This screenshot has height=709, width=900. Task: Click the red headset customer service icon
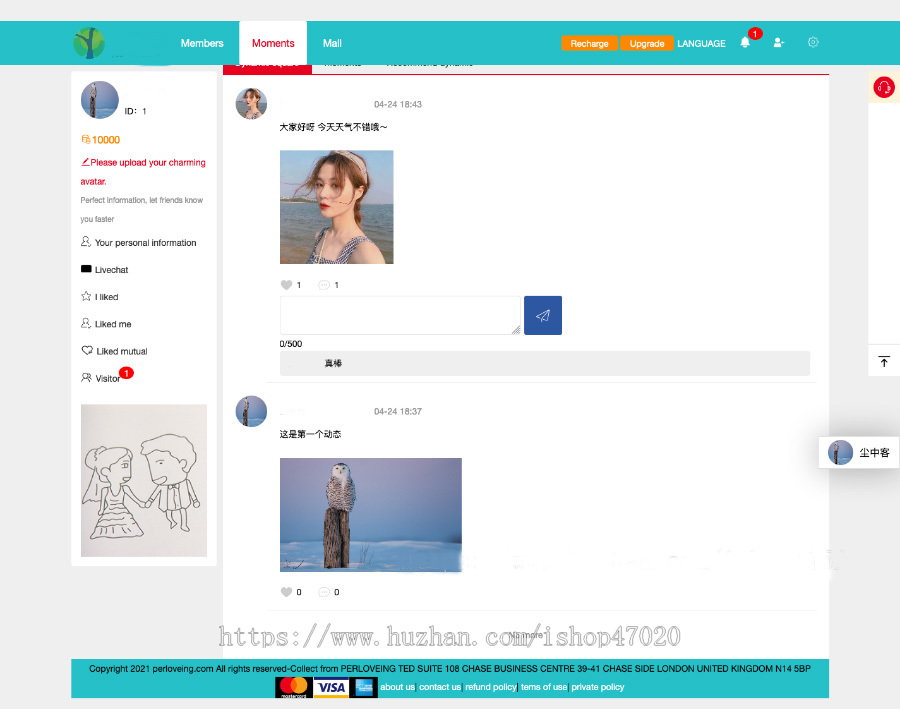pyautogui.click(x=884, y=87)
